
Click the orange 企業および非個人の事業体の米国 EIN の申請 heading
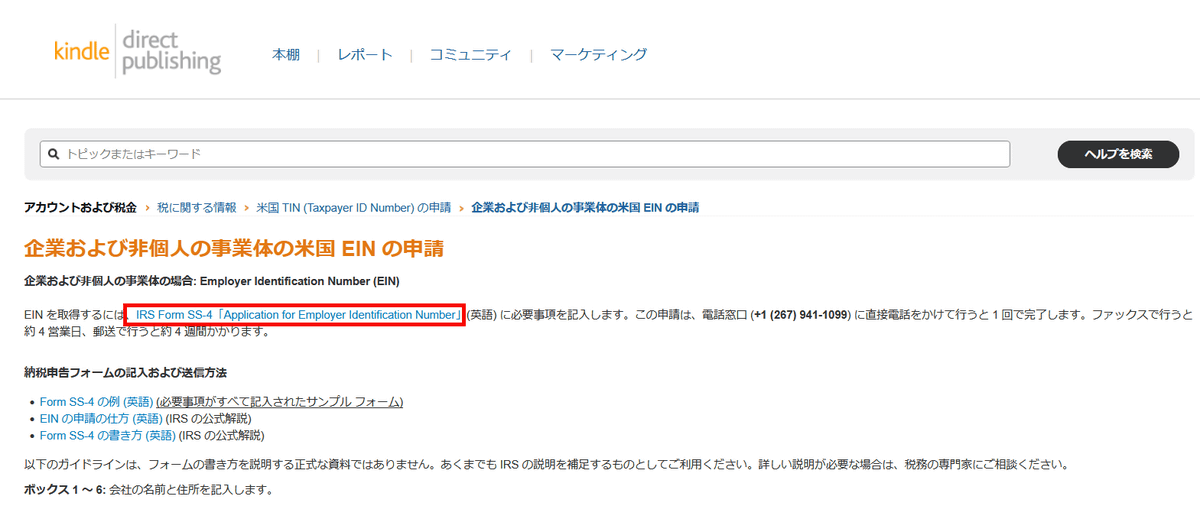(234, 248)
